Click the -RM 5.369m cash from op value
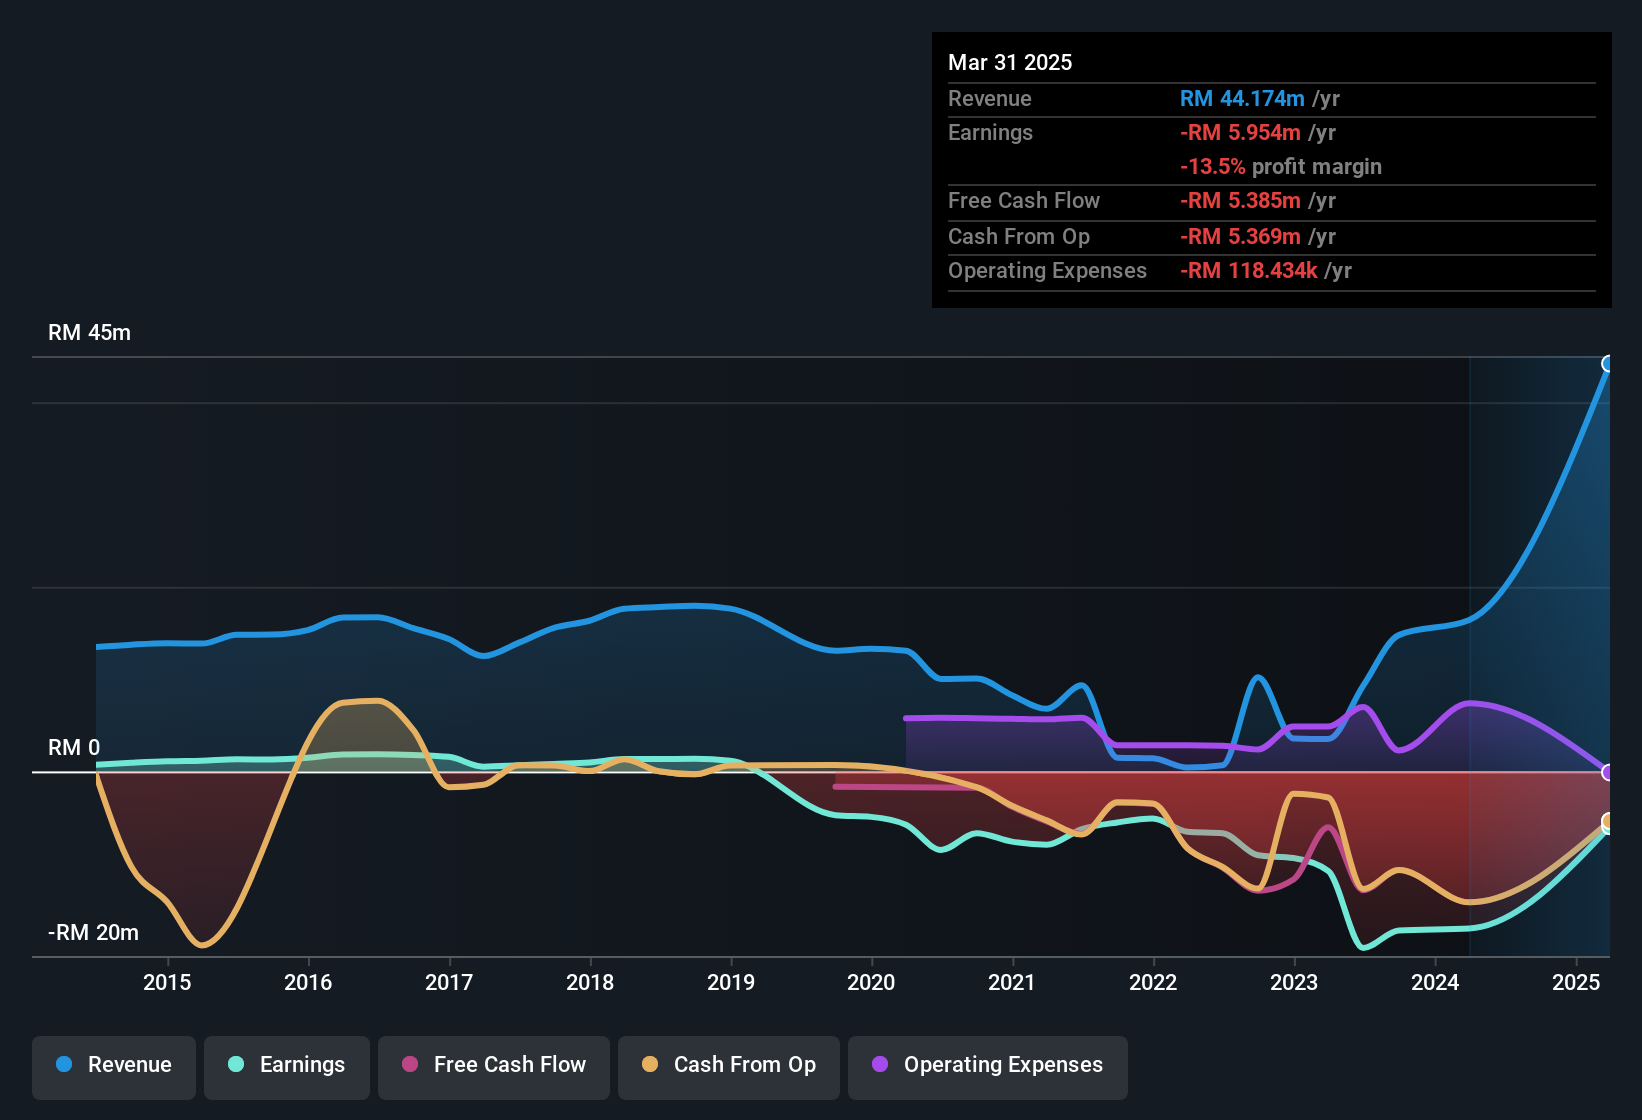1642x1120 pixels. click(x=1240, y=236)
